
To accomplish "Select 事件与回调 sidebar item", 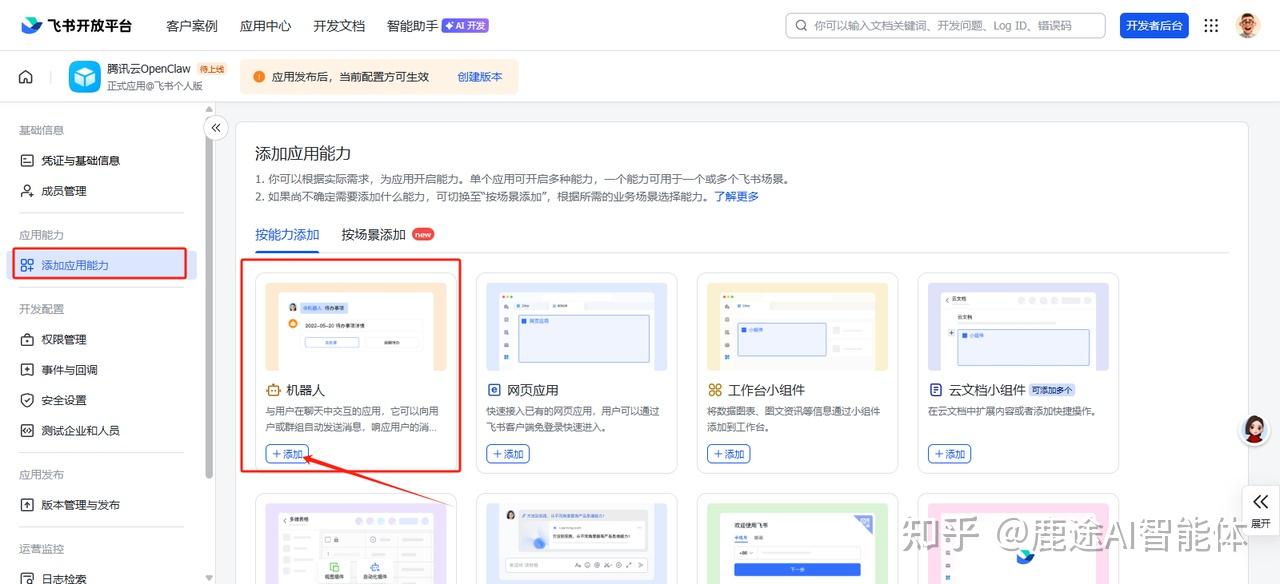I will pyautogui.click(x=69, y=370).
